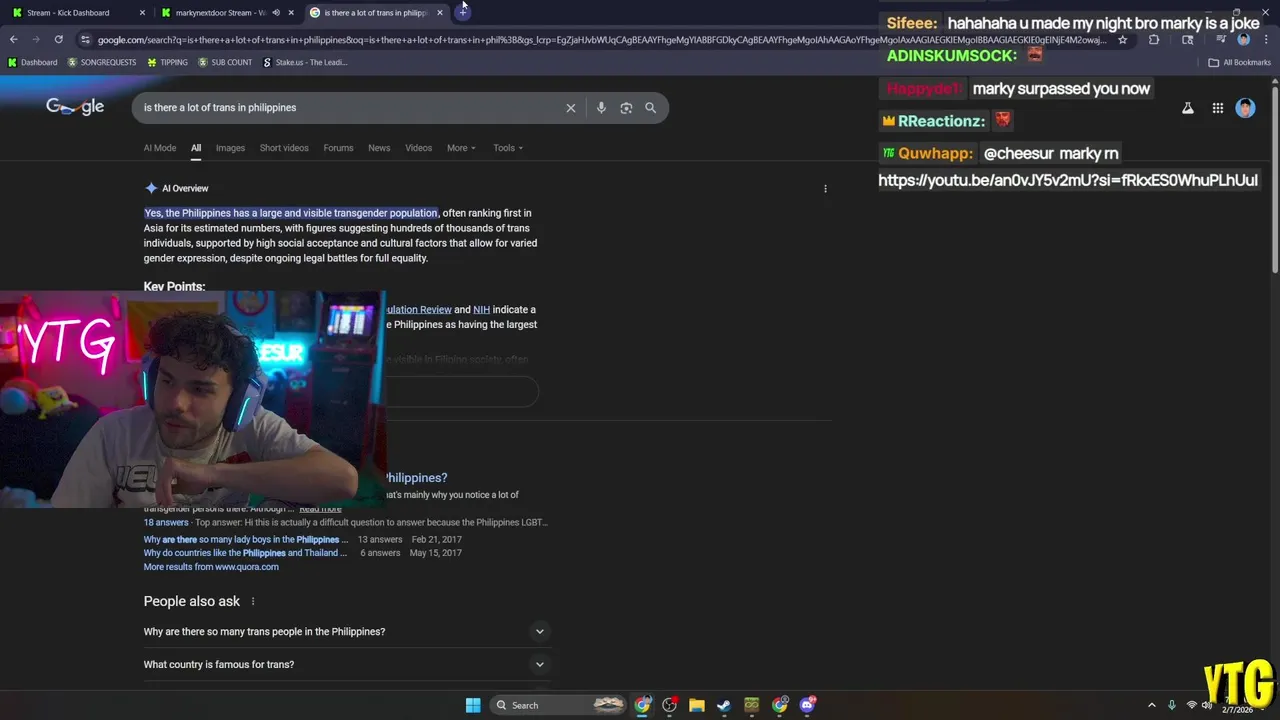Open the Tools dropdown
This screenshot has height=720, width=1280.
508,148
